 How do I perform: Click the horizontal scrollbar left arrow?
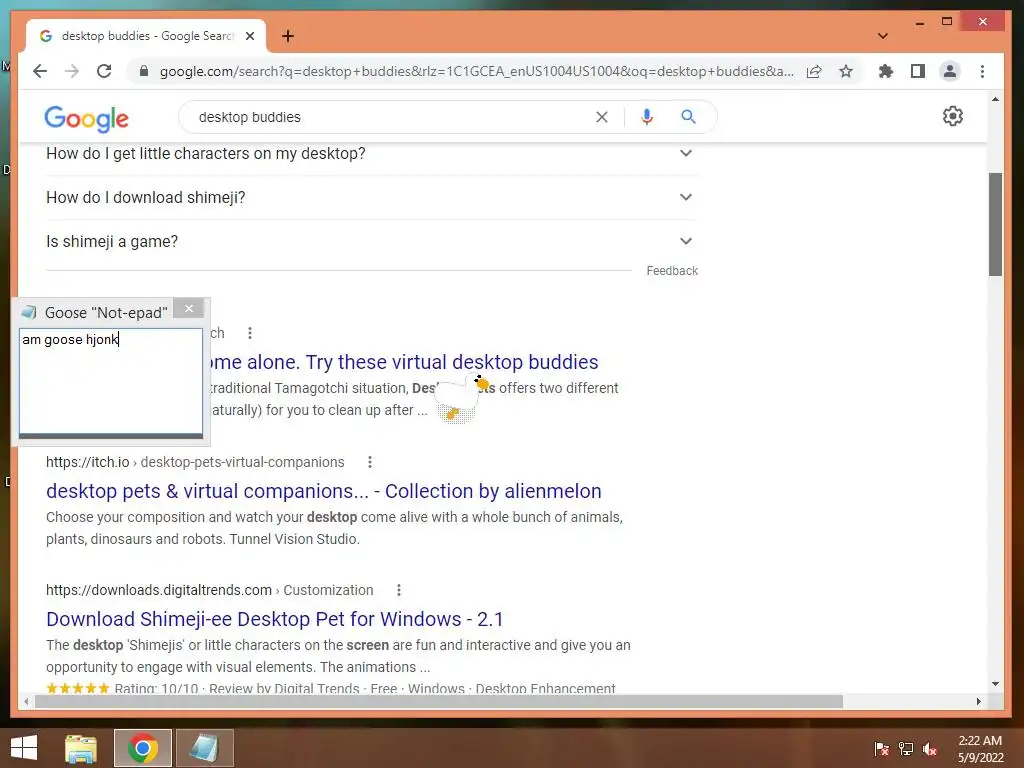[26, 701]
